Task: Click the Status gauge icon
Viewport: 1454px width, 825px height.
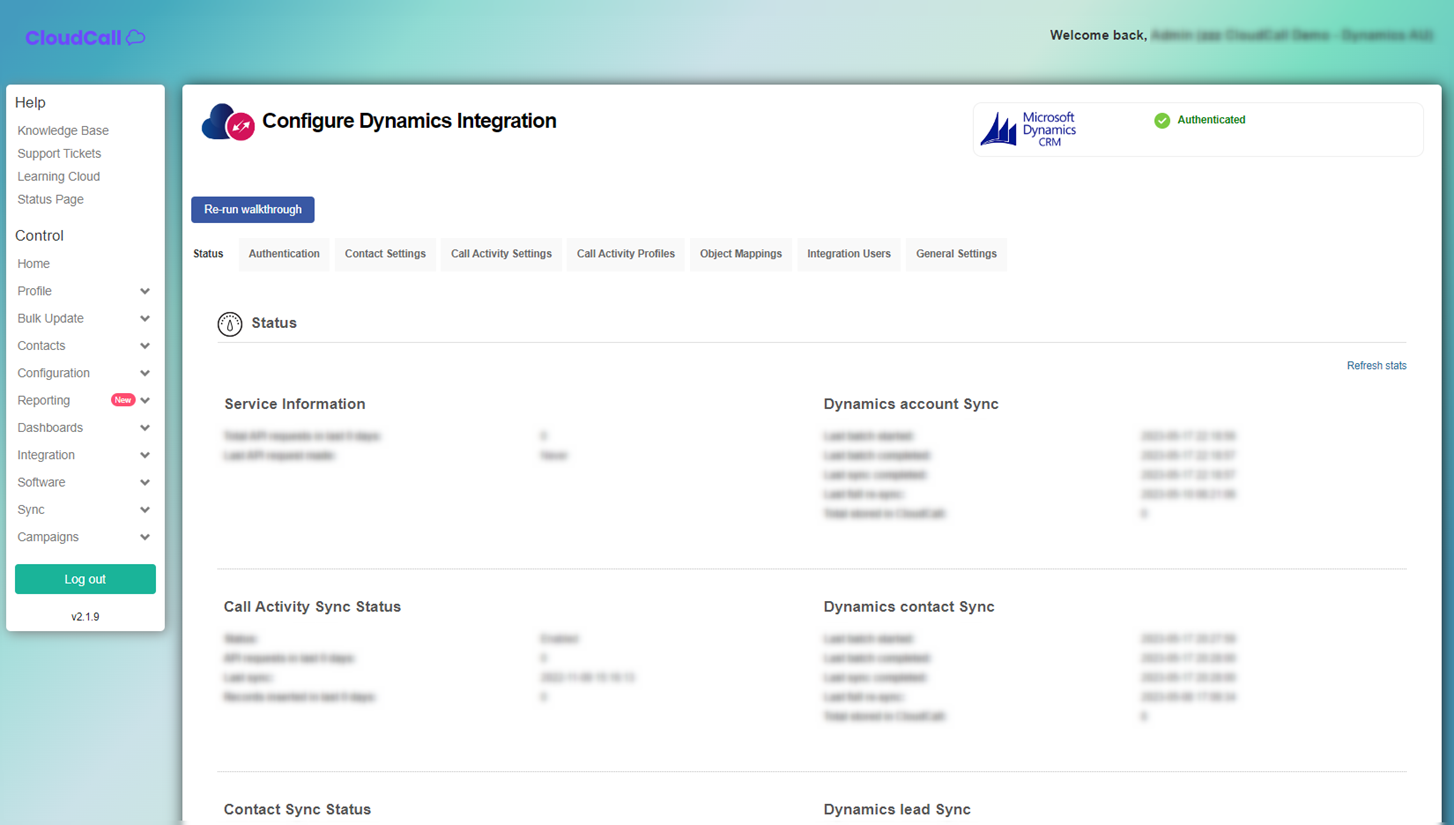Action: pos(230,324)
